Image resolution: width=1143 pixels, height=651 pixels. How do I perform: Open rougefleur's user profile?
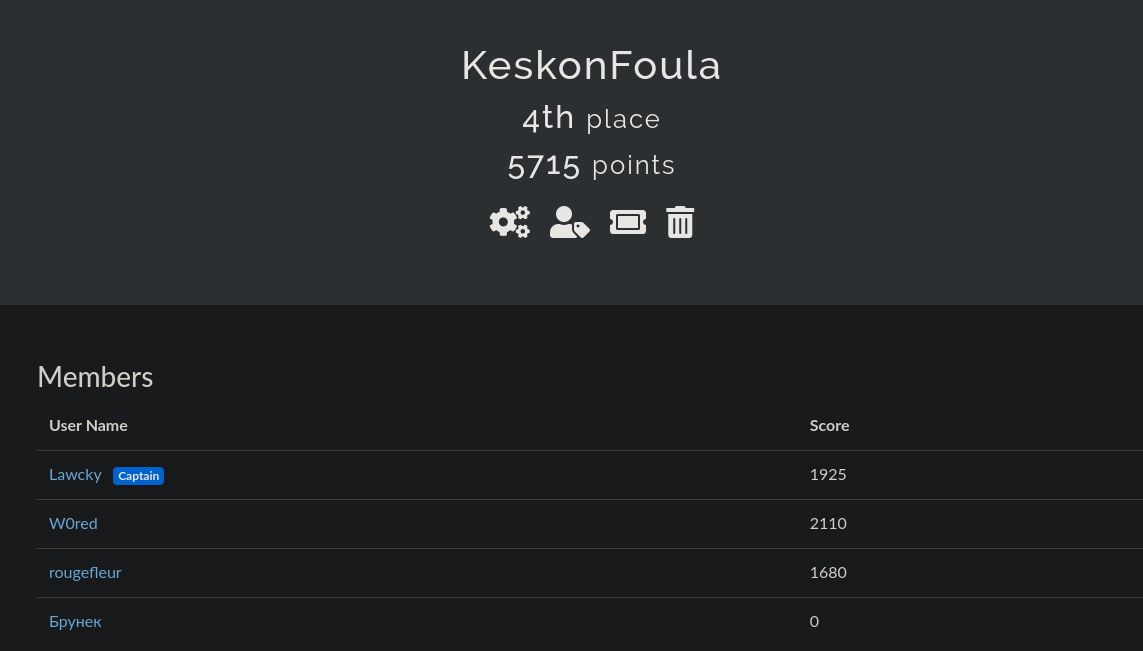85,572
